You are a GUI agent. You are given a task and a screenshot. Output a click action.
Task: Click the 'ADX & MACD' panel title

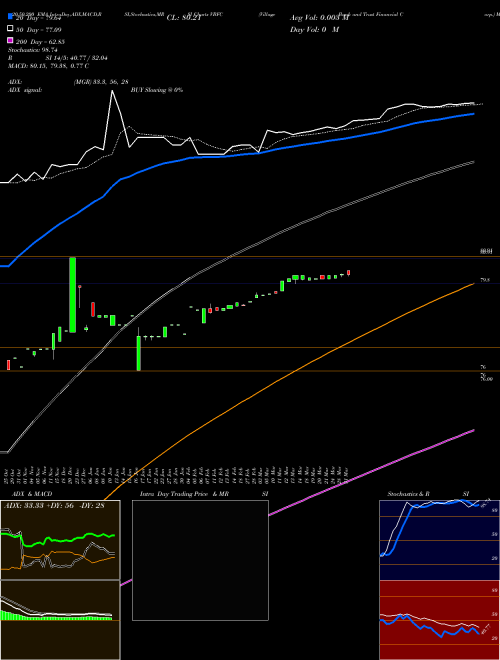pyautogui.click(x=32, y=494)
